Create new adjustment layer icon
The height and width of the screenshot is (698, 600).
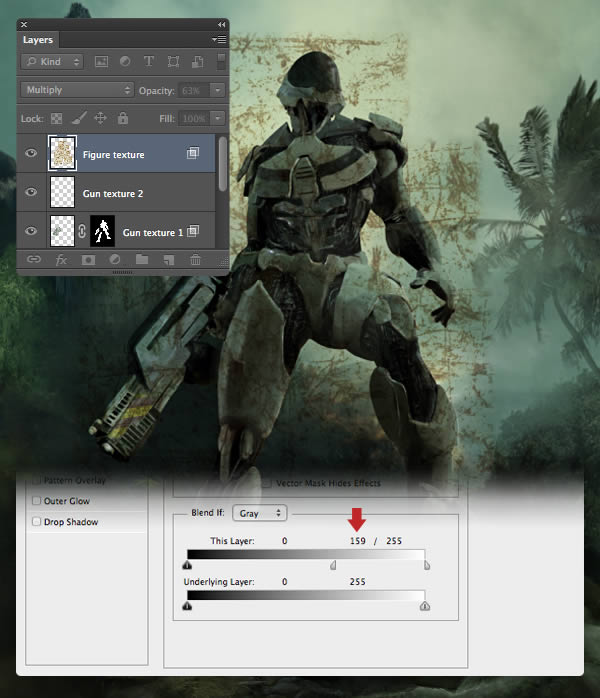tap(115, 259)
